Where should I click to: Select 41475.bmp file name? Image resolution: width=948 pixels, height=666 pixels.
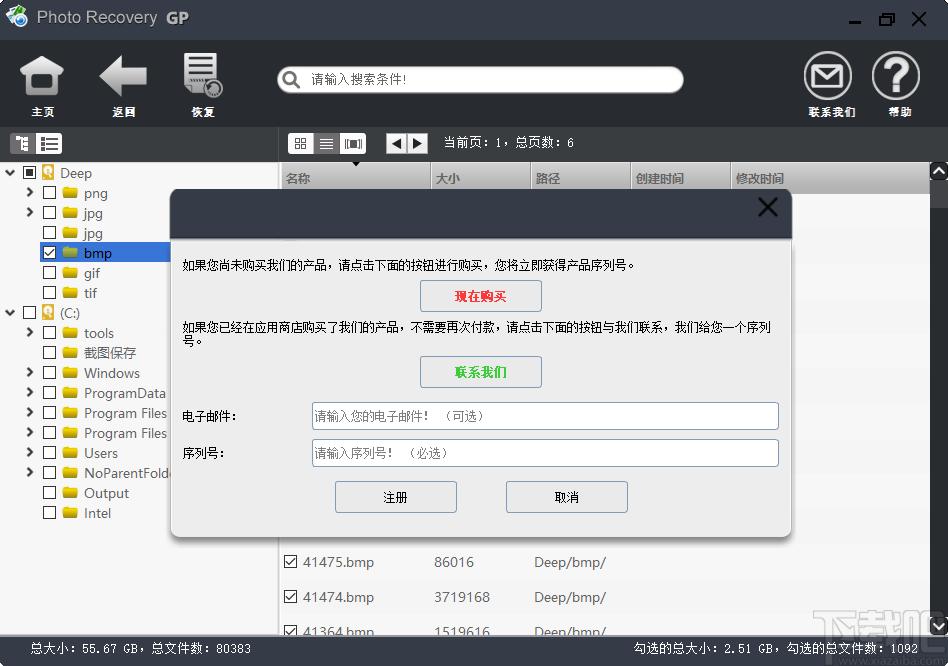[x=338, y=562]
